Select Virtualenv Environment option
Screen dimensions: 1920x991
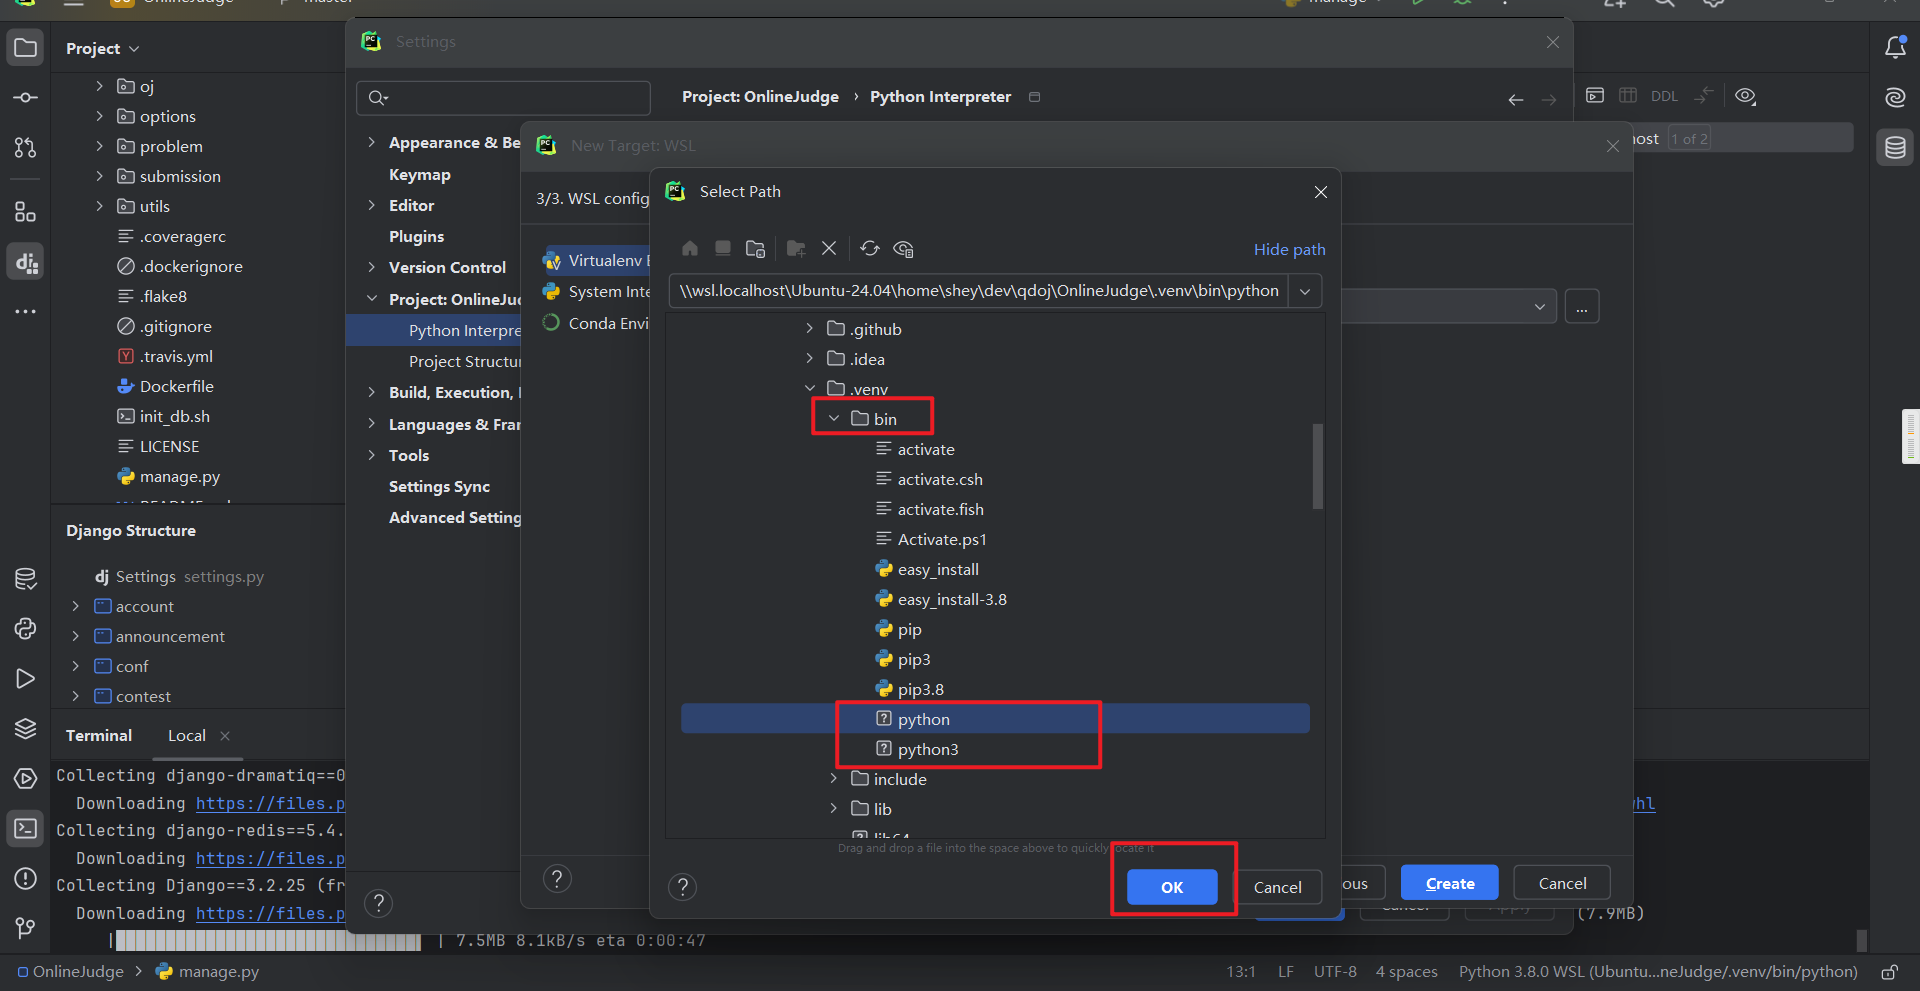(x=597, y=261)
